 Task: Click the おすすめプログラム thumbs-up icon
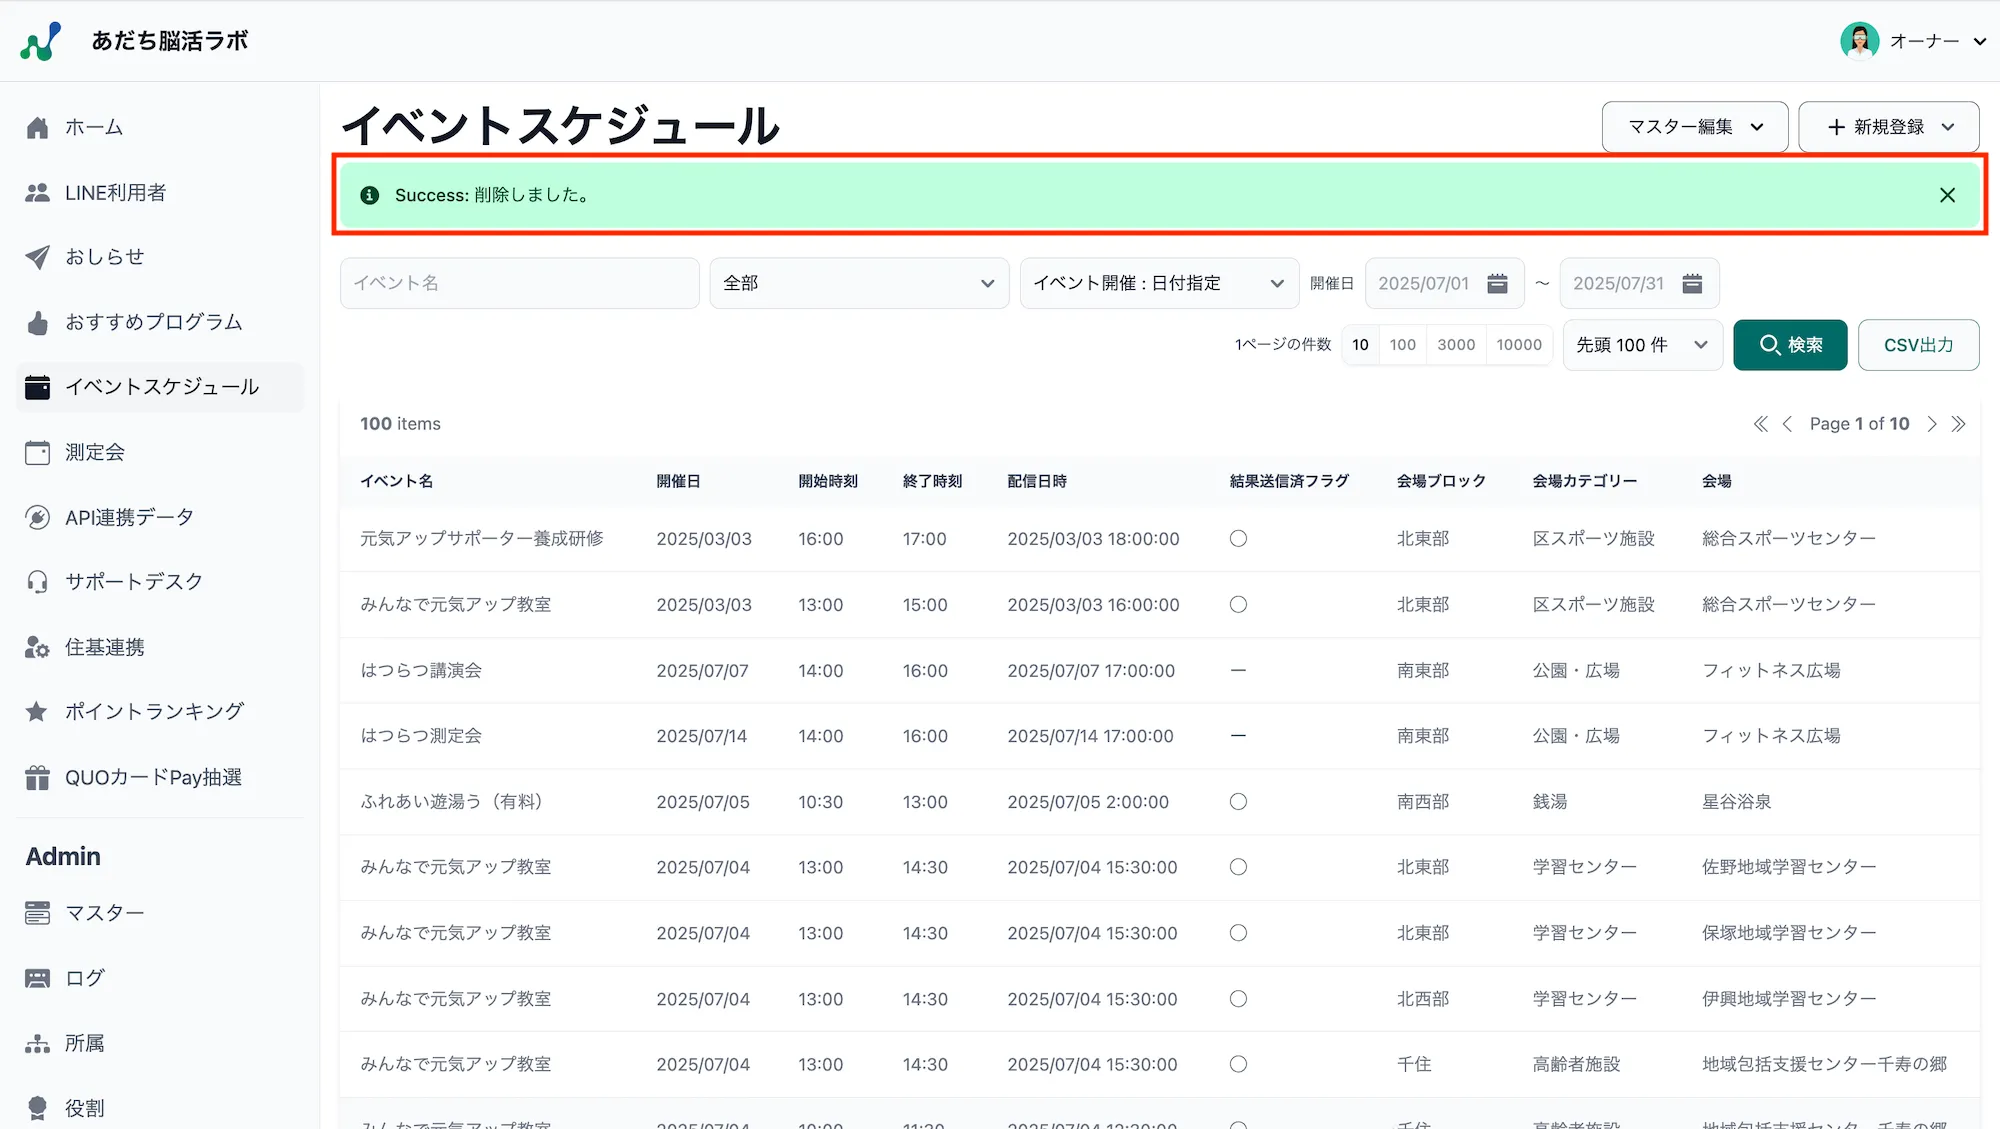point(38,322)
